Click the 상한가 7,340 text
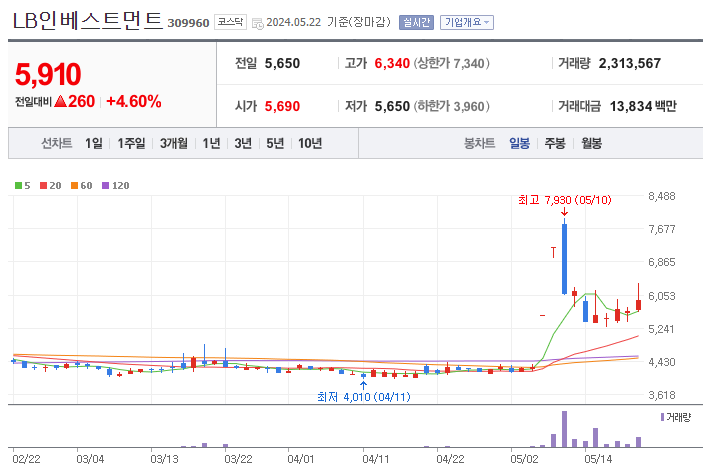Viewport: 703px width, 476px height. (451, 63)
